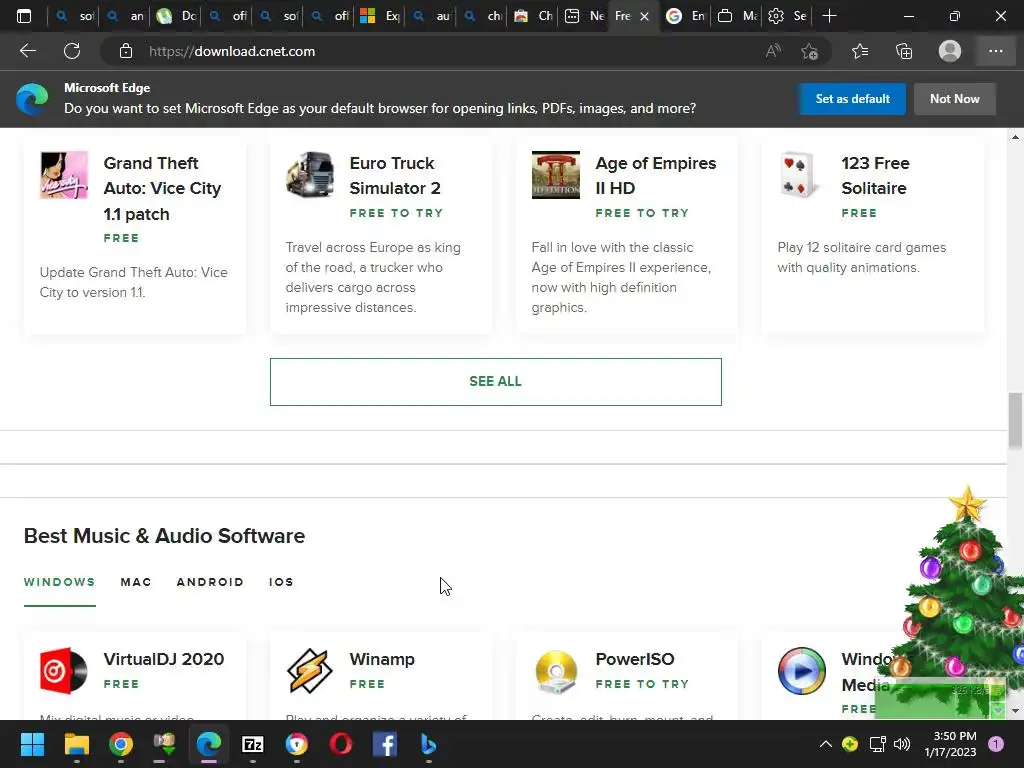Activate the Read aloud icon

(773, 51)
